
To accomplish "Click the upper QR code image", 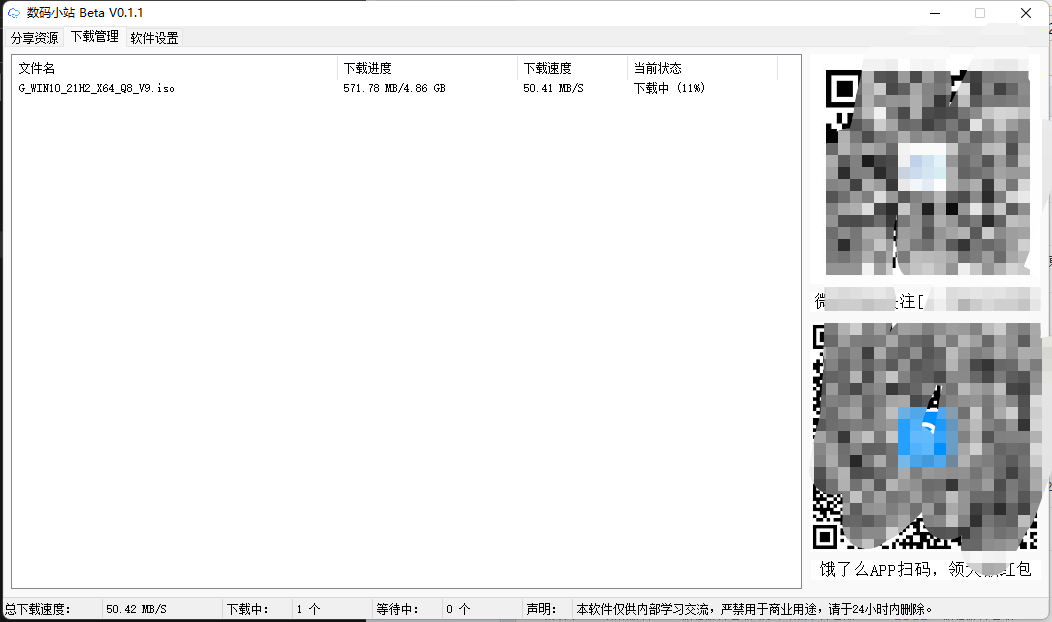I will [x=927, y=170].
